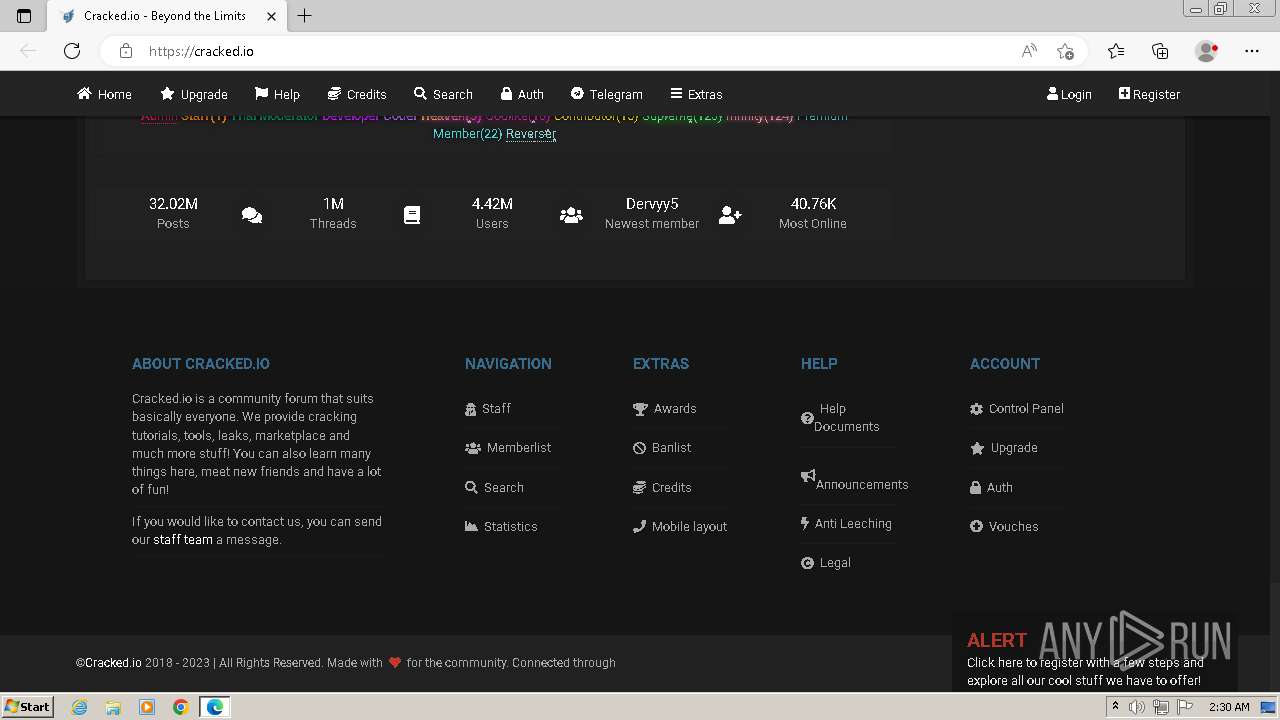Image resolution: width=1280 pixels, height=720 pixels.
Task: Open Vouches footer link
Action: (x=1004, y=526)
